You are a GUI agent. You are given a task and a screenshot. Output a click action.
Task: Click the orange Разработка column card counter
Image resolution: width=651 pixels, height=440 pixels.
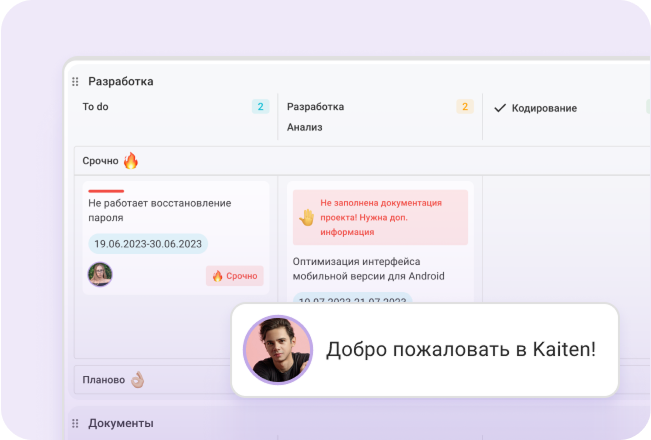pos(464,106)
